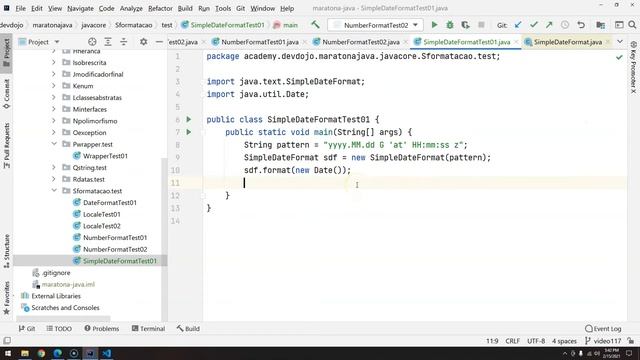
Task: Collapse the Pwrapper.test folder
Action: [54, 144]
